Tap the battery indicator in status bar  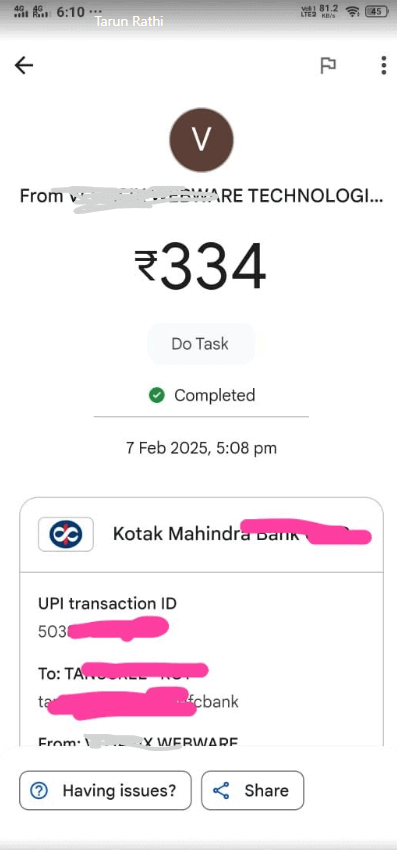pyautogui.click(x=377, y=11)
